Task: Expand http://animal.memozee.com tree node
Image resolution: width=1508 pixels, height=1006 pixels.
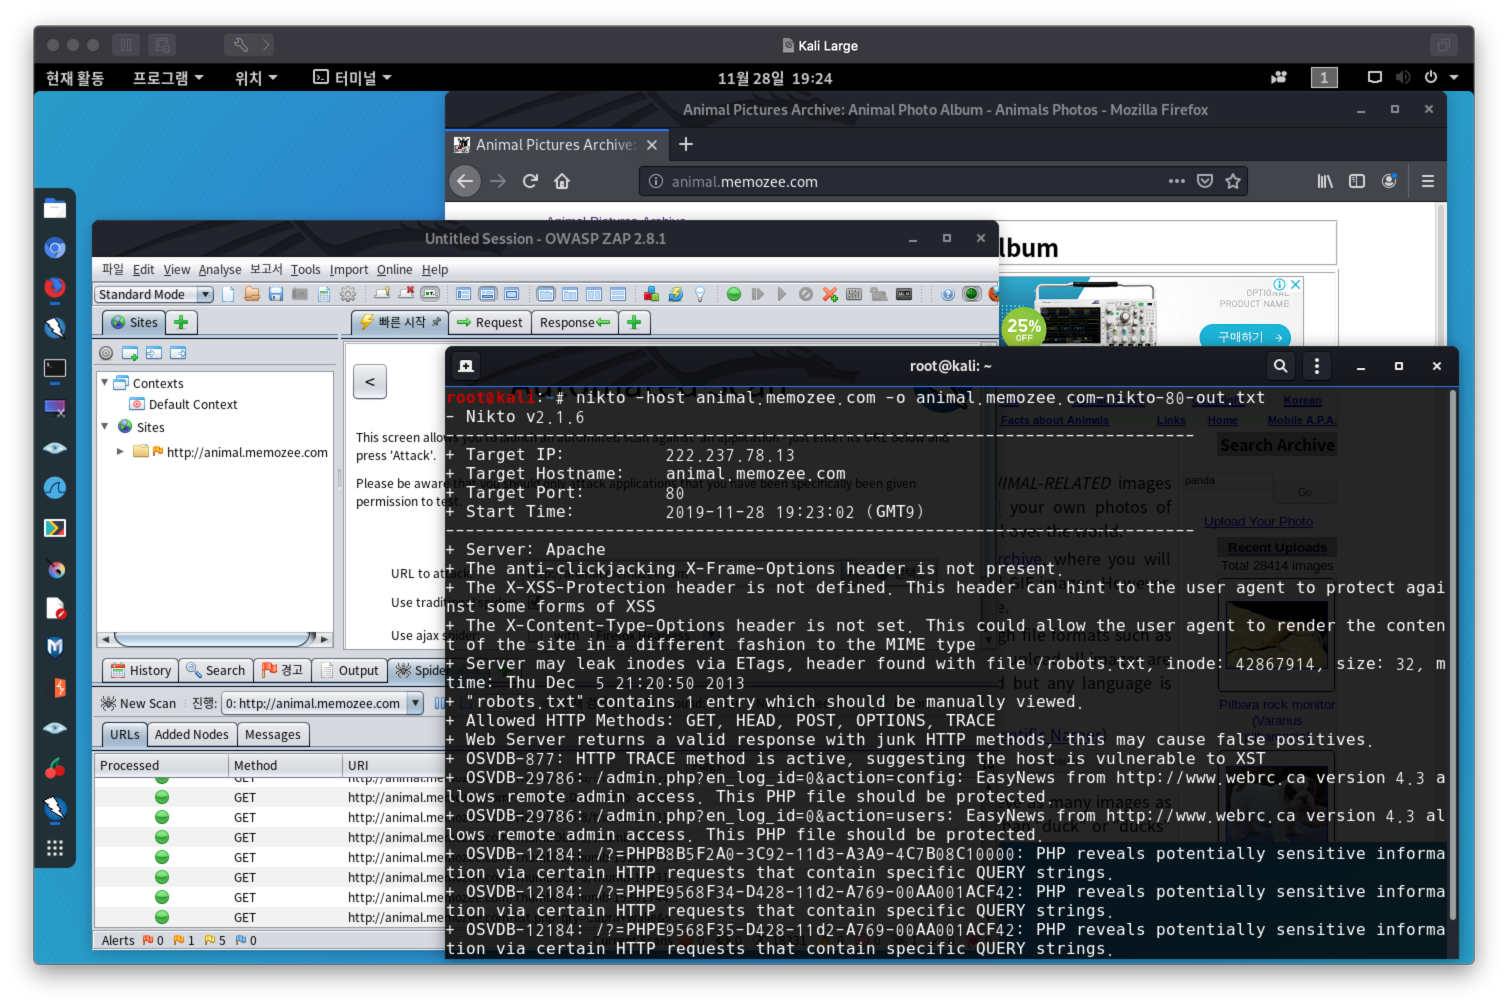Action: pyautogui.click(x=120, y=451)
